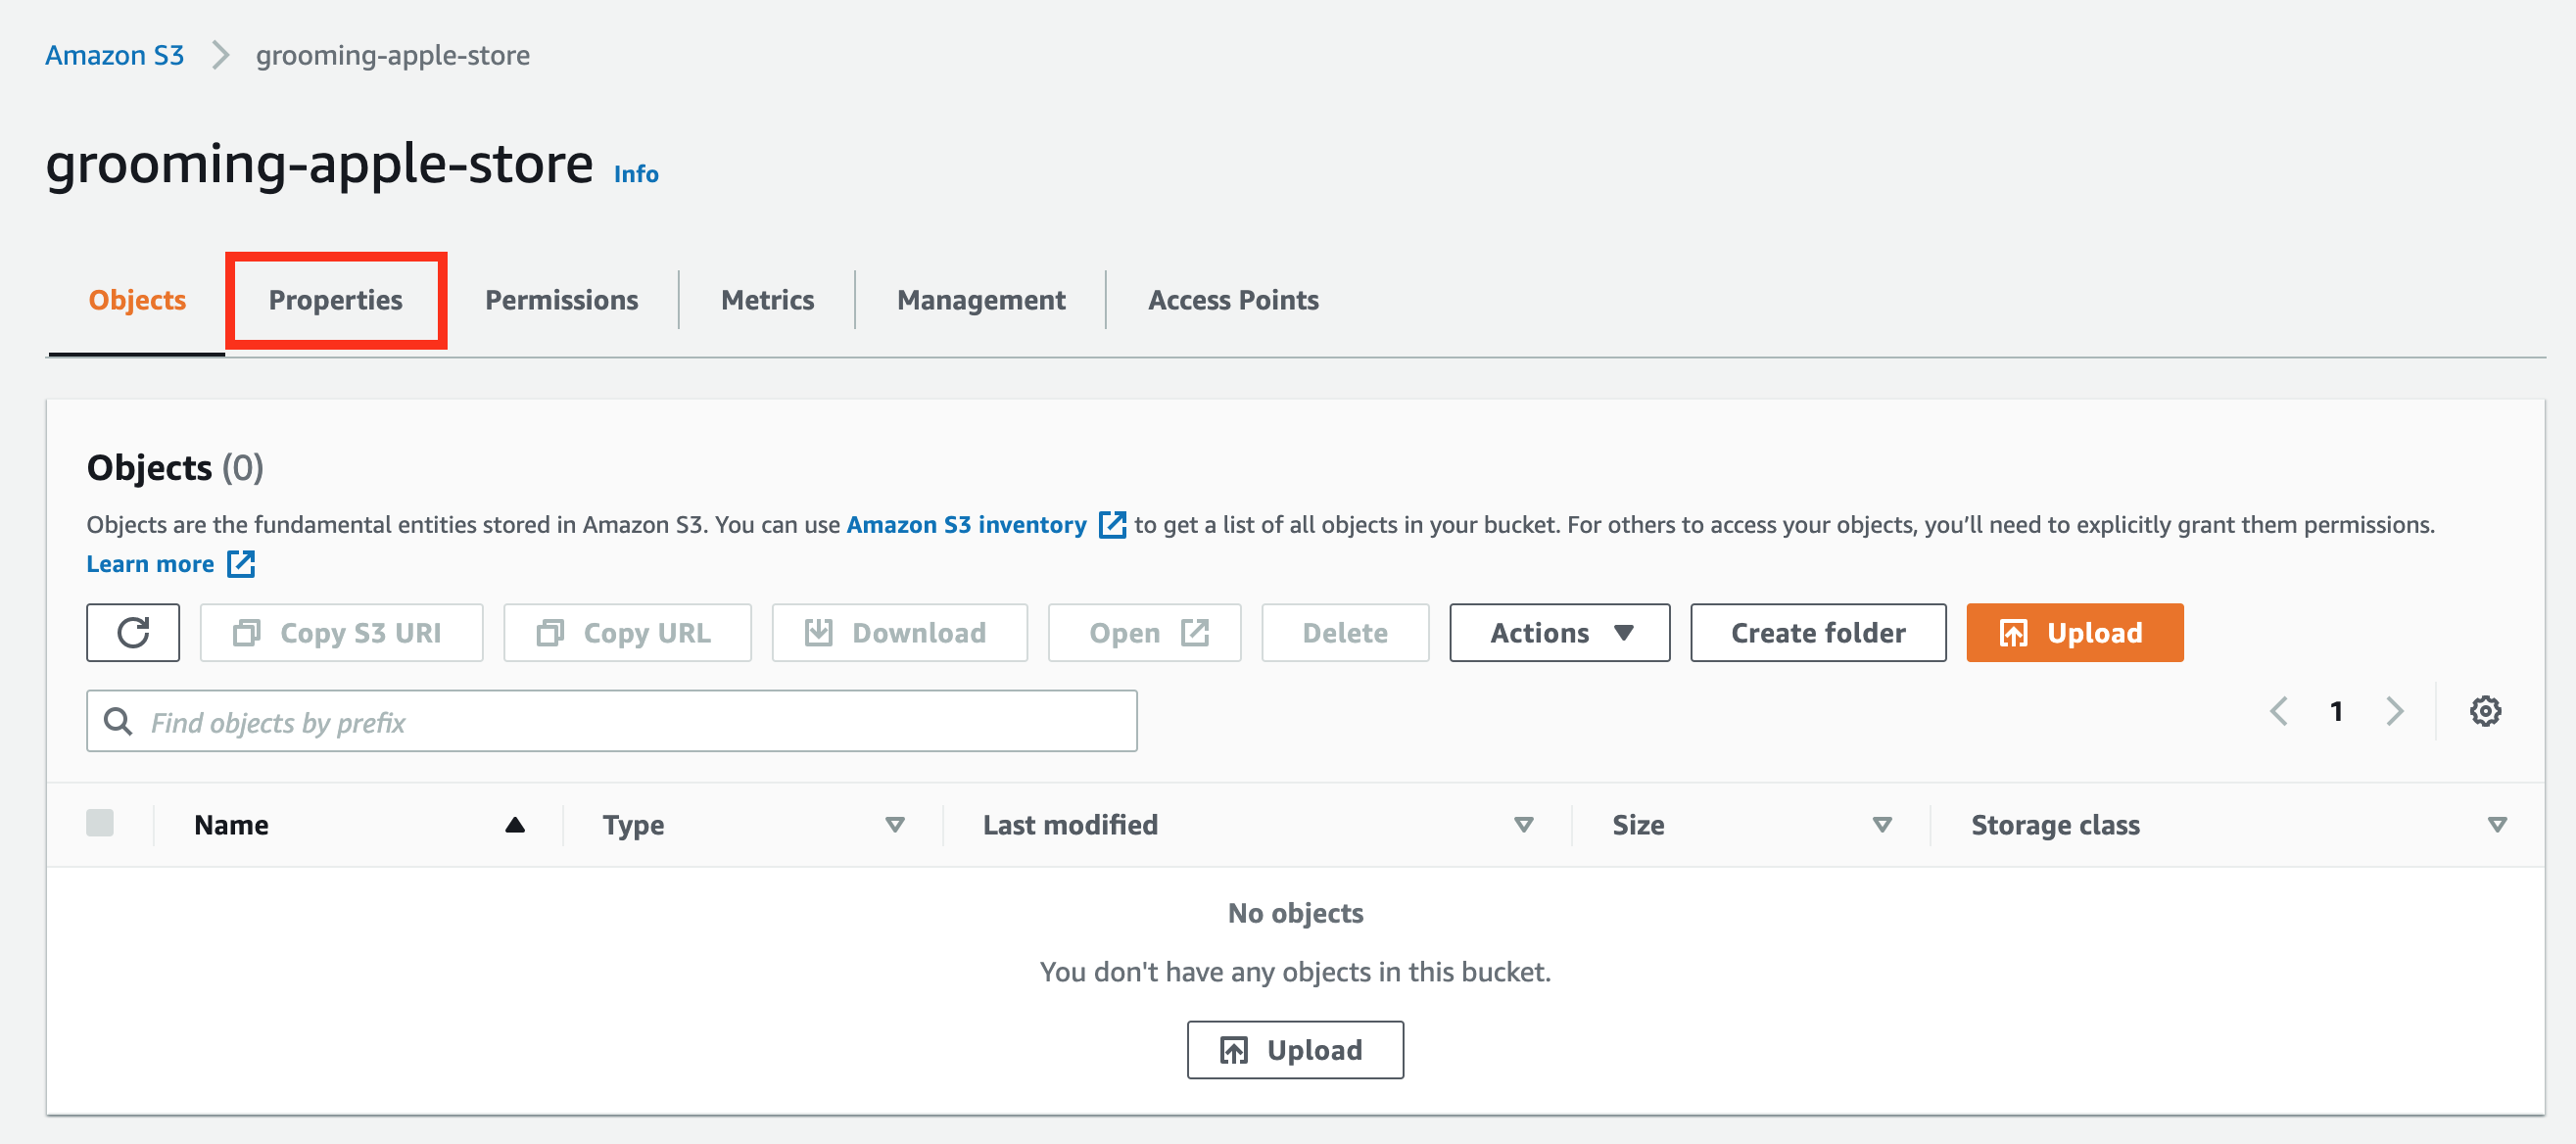Click the previous page arrow
Viewport: 2576px width, 1144px height.
point(2279,711)
